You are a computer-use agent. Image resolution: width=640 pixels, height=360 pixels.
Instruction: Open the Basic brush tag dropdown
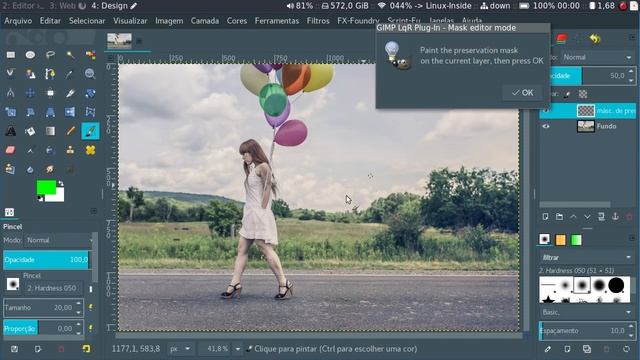tap(586, 312)
